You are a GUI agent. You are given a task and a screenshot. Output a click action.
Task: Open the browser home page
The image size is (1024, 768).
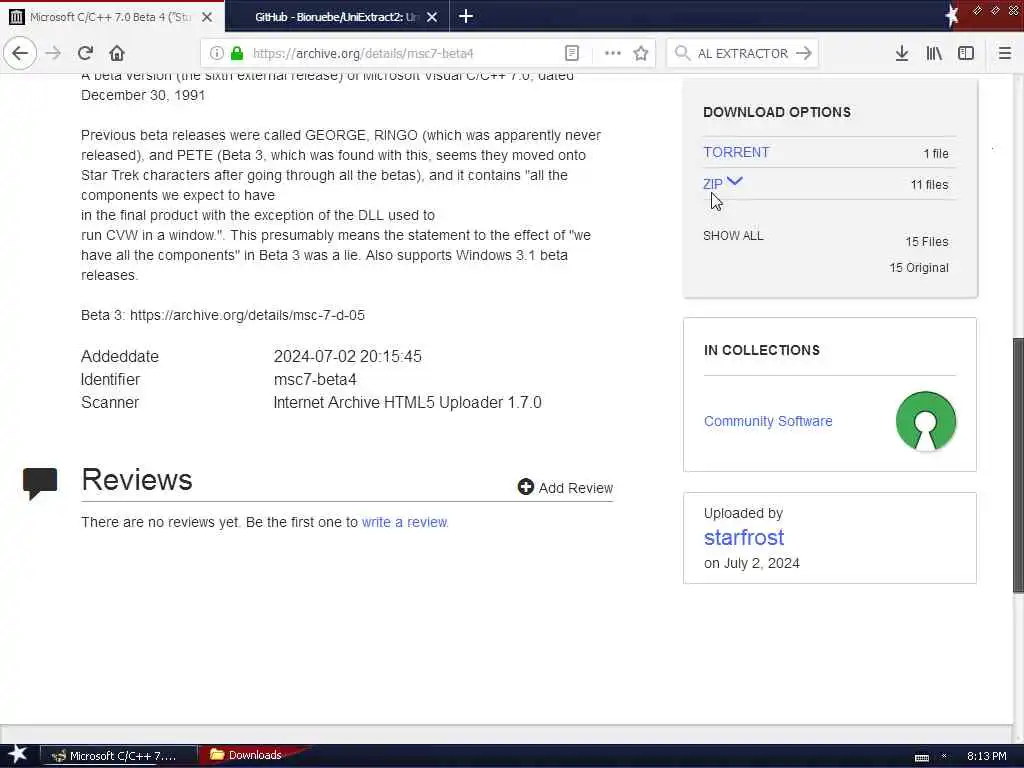tap(117, 53)
